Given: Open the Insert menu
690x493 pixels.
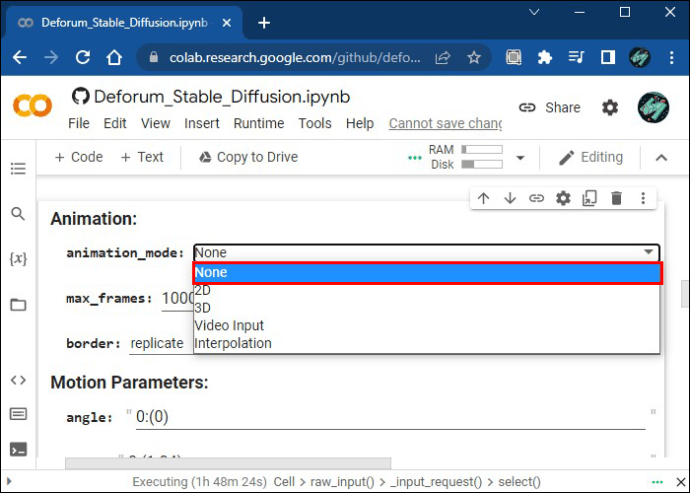Looking at the screenshot, I should point(202,123).
